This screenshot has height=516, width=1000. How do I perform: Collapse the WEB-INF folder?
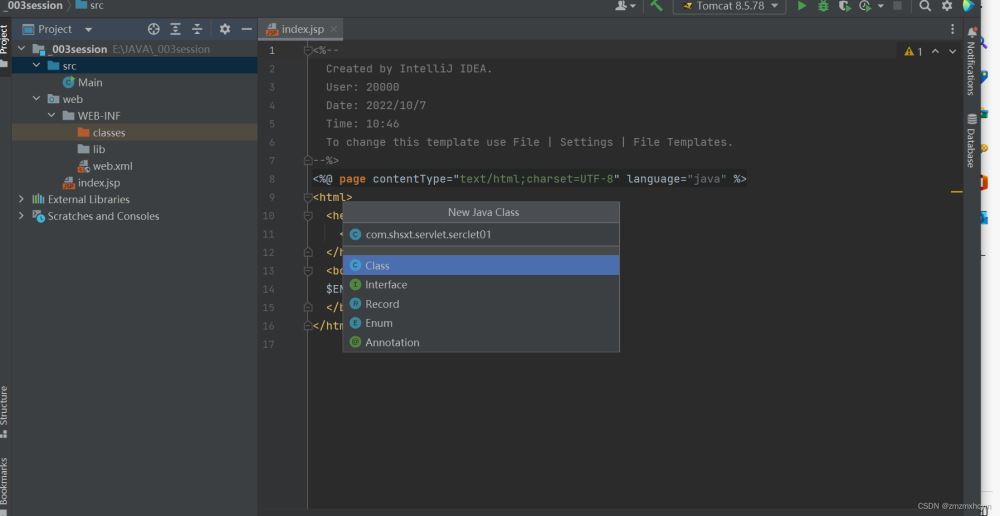[52, 116]
